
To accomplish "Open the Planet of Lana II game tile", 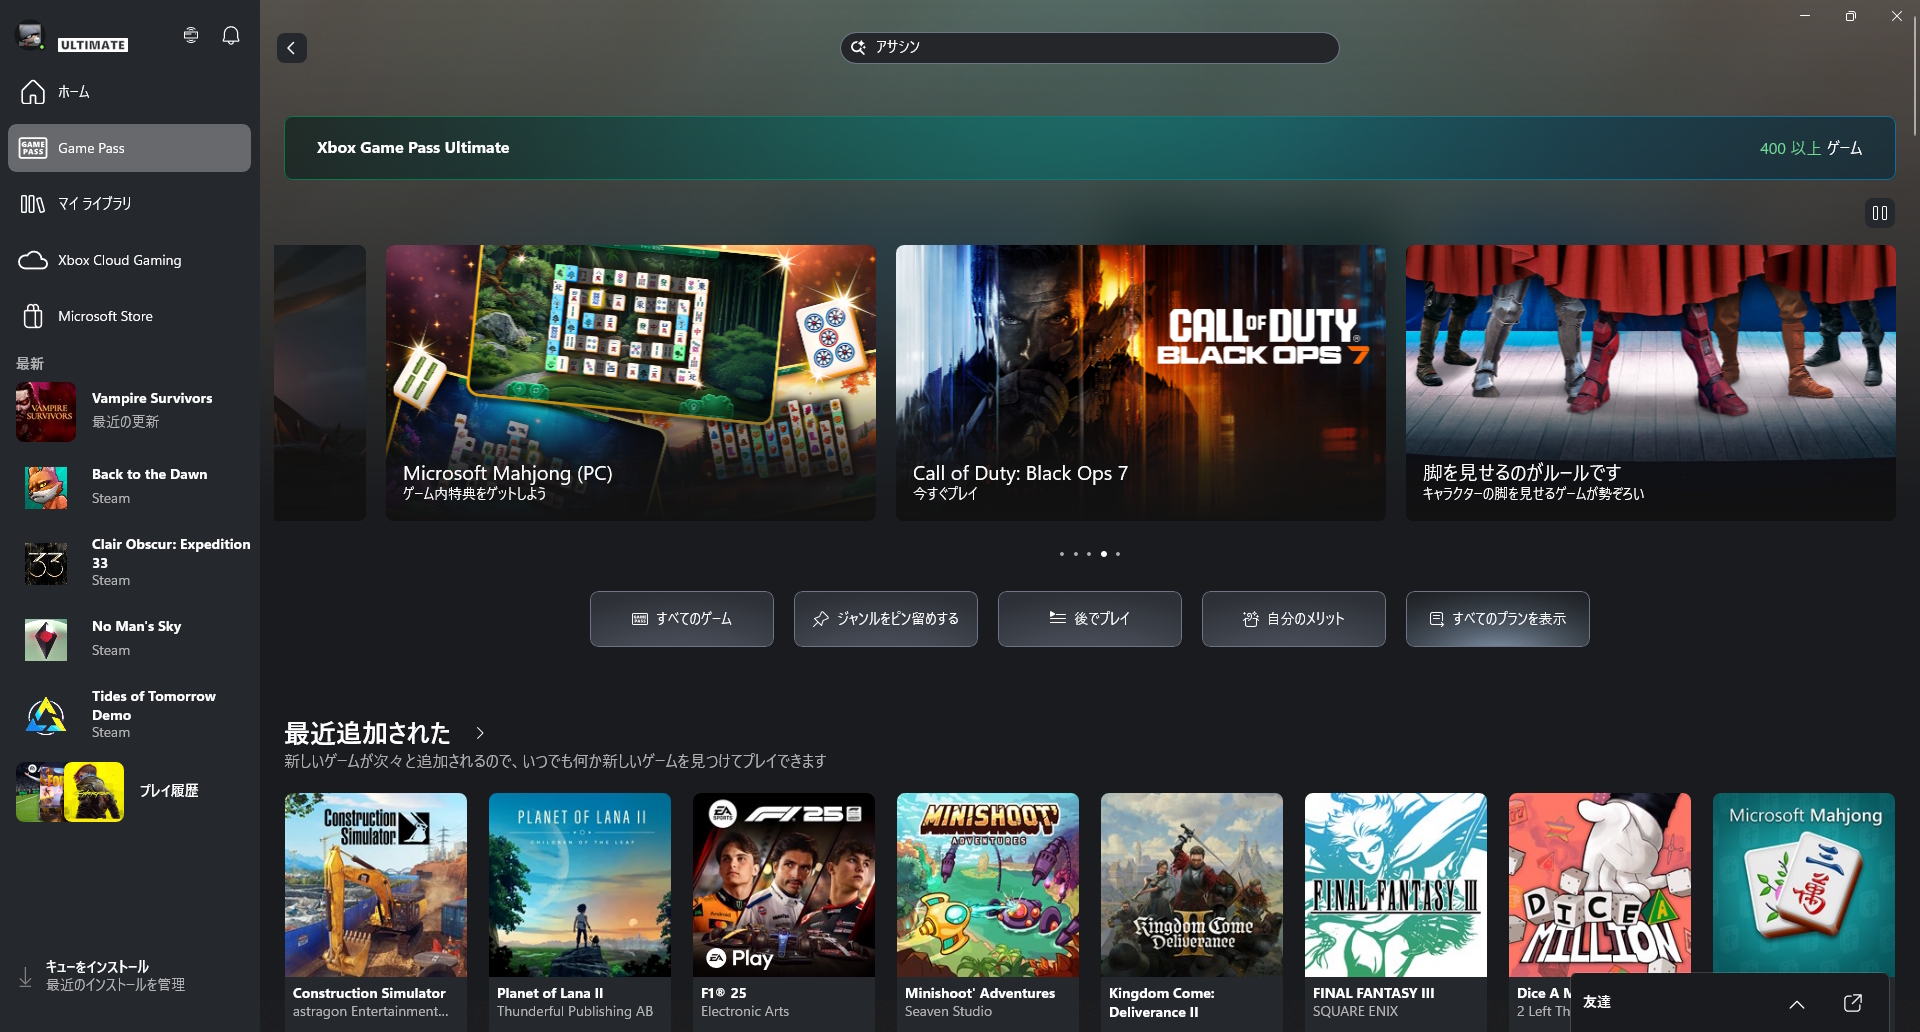I will pyautogui.click(x=580, y=911).
